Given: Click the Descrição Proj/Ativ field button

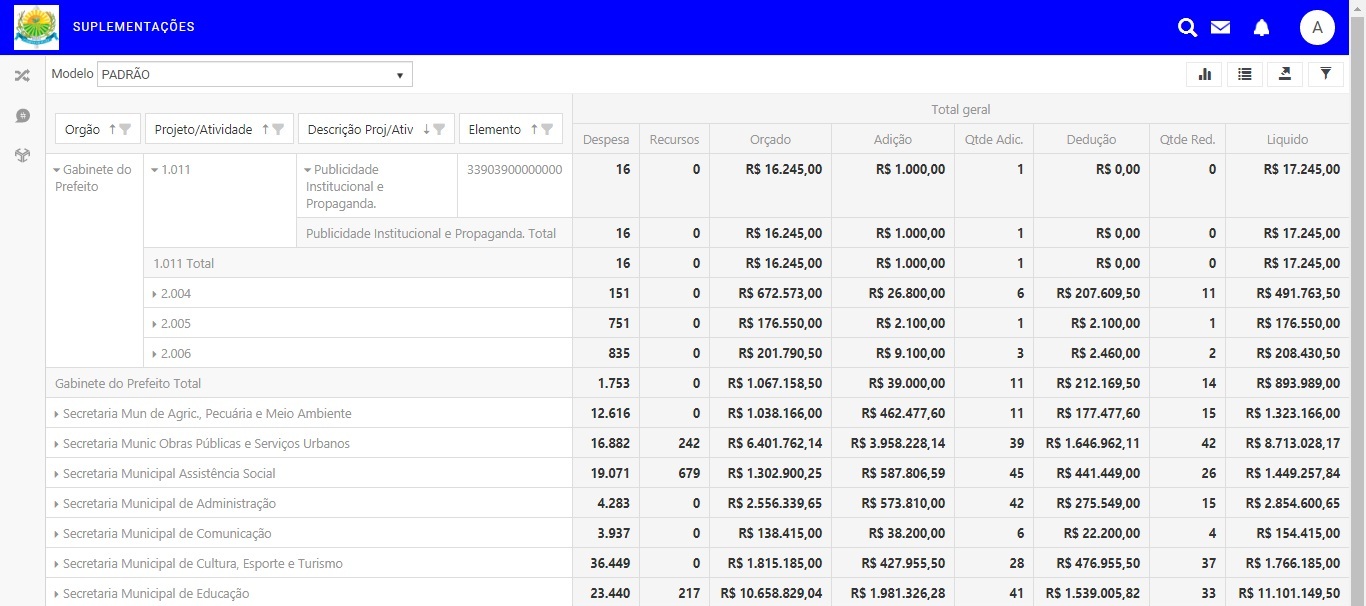Looking at the screenshot, I should (x=362, y=129).
